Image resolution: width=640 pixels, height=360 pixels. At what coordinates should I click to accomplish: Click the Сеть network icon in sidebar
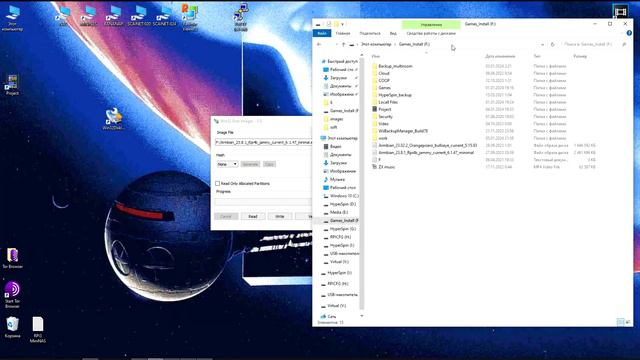[x=323, y=316]
